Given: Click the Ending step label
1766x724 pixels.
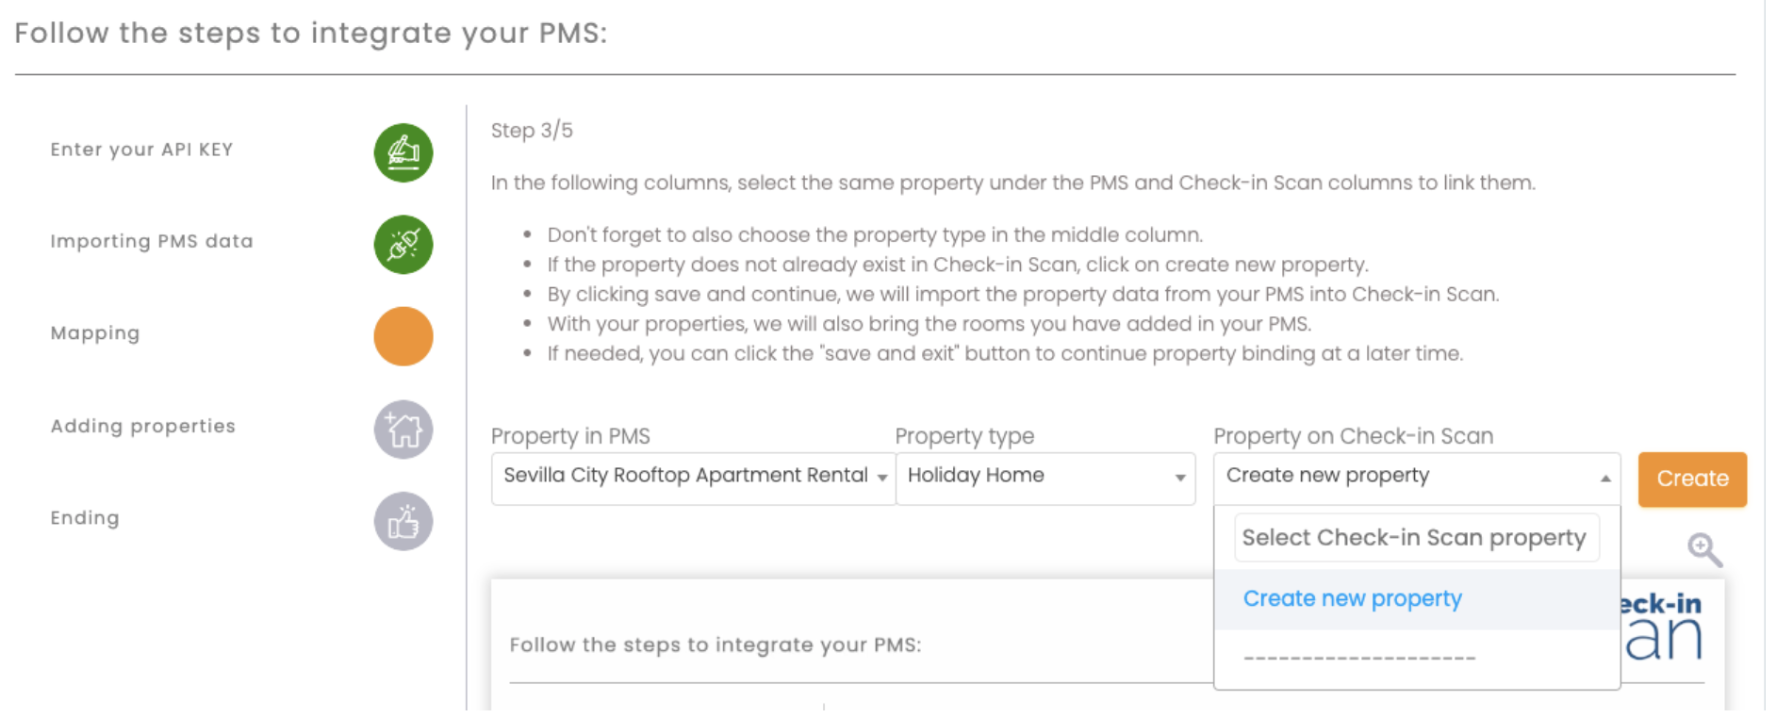Looking at the screenshot, I should [x=85, y=518].
